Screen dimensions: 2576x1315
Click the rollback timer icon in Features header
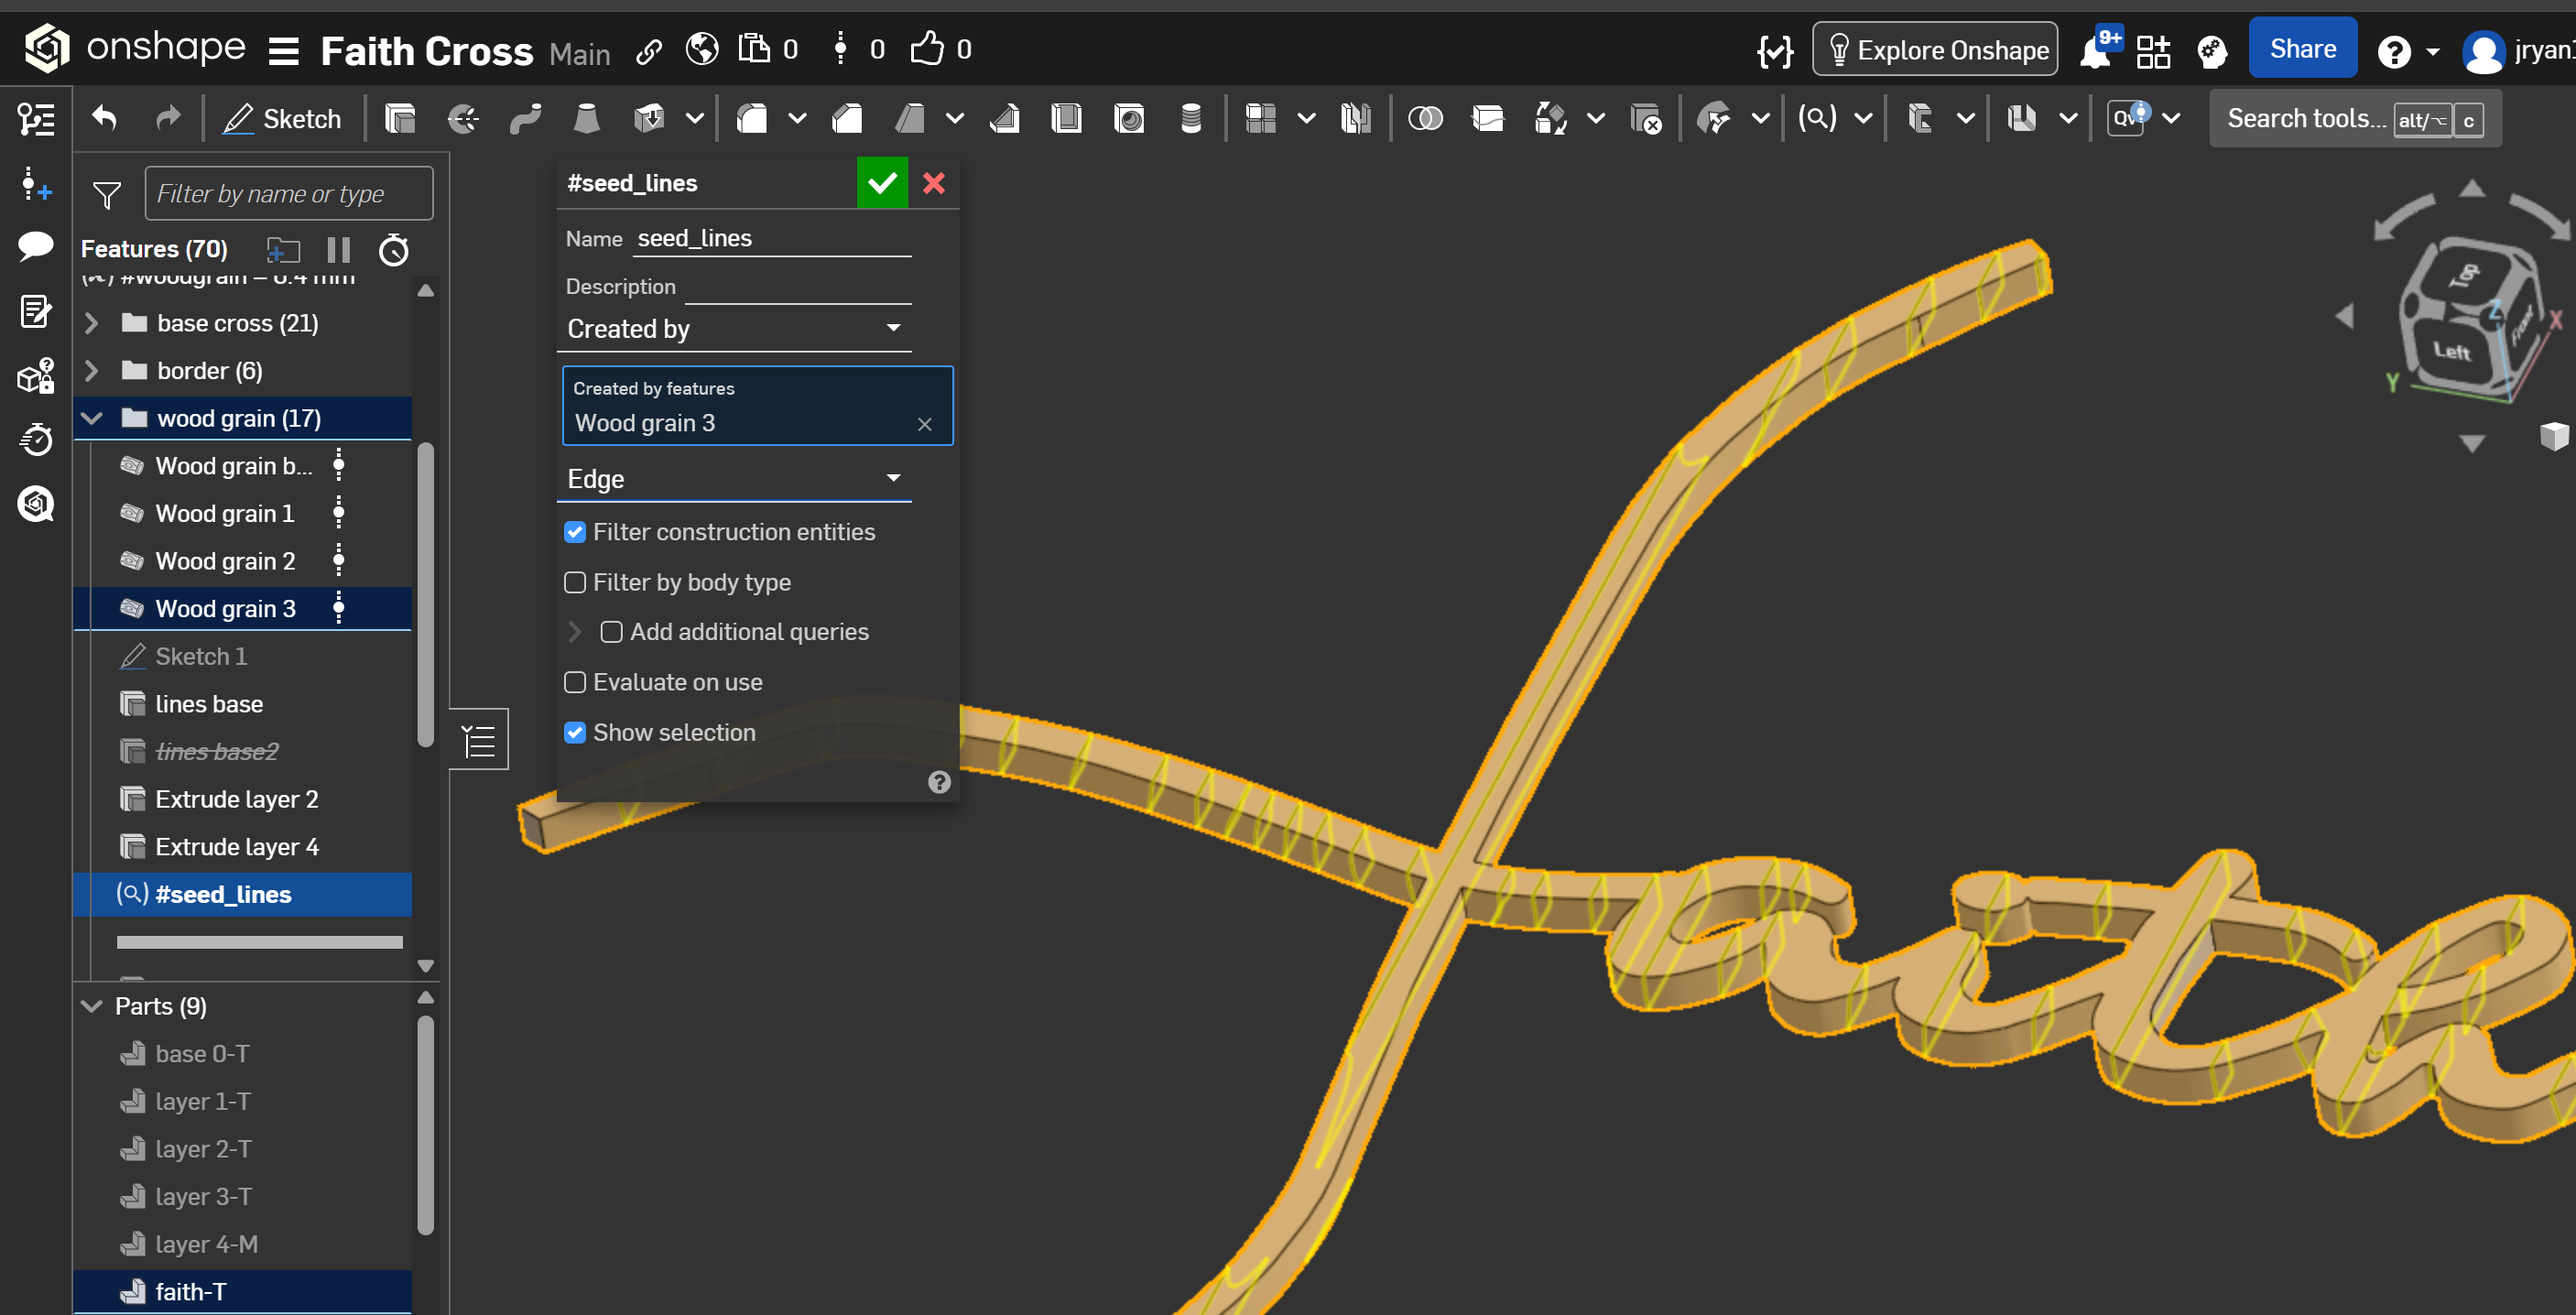[x=394, y=250]
